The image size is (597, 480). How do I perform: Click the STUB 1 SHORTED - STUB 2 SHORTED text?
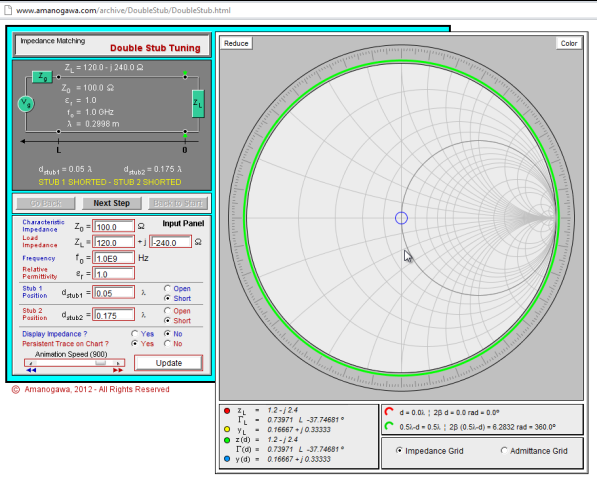(110, 182)
